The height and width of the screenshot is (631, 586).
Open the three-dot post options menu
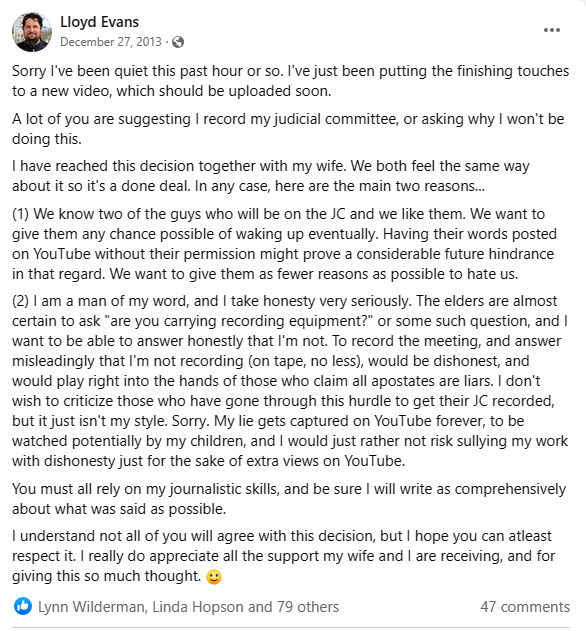click(x=551, y=30)
